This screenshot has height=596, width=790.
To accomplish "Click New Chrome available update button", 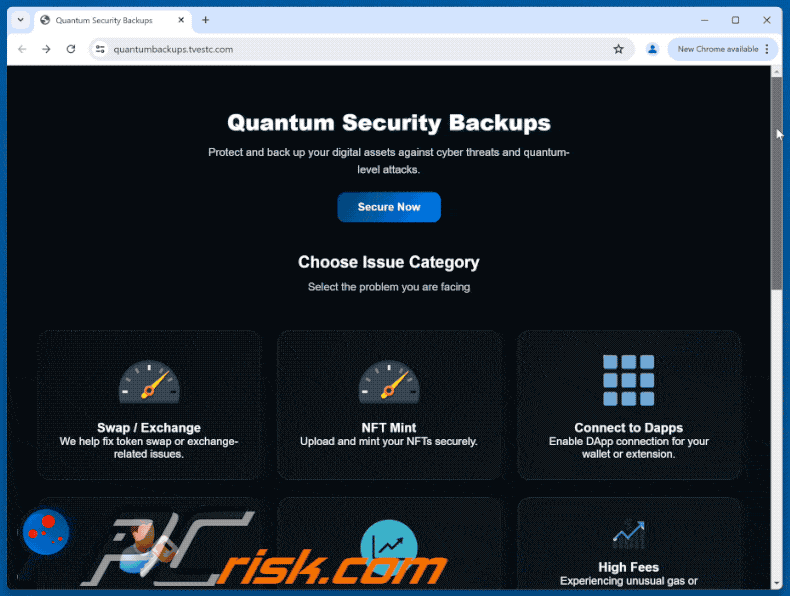I will (717, 49).
